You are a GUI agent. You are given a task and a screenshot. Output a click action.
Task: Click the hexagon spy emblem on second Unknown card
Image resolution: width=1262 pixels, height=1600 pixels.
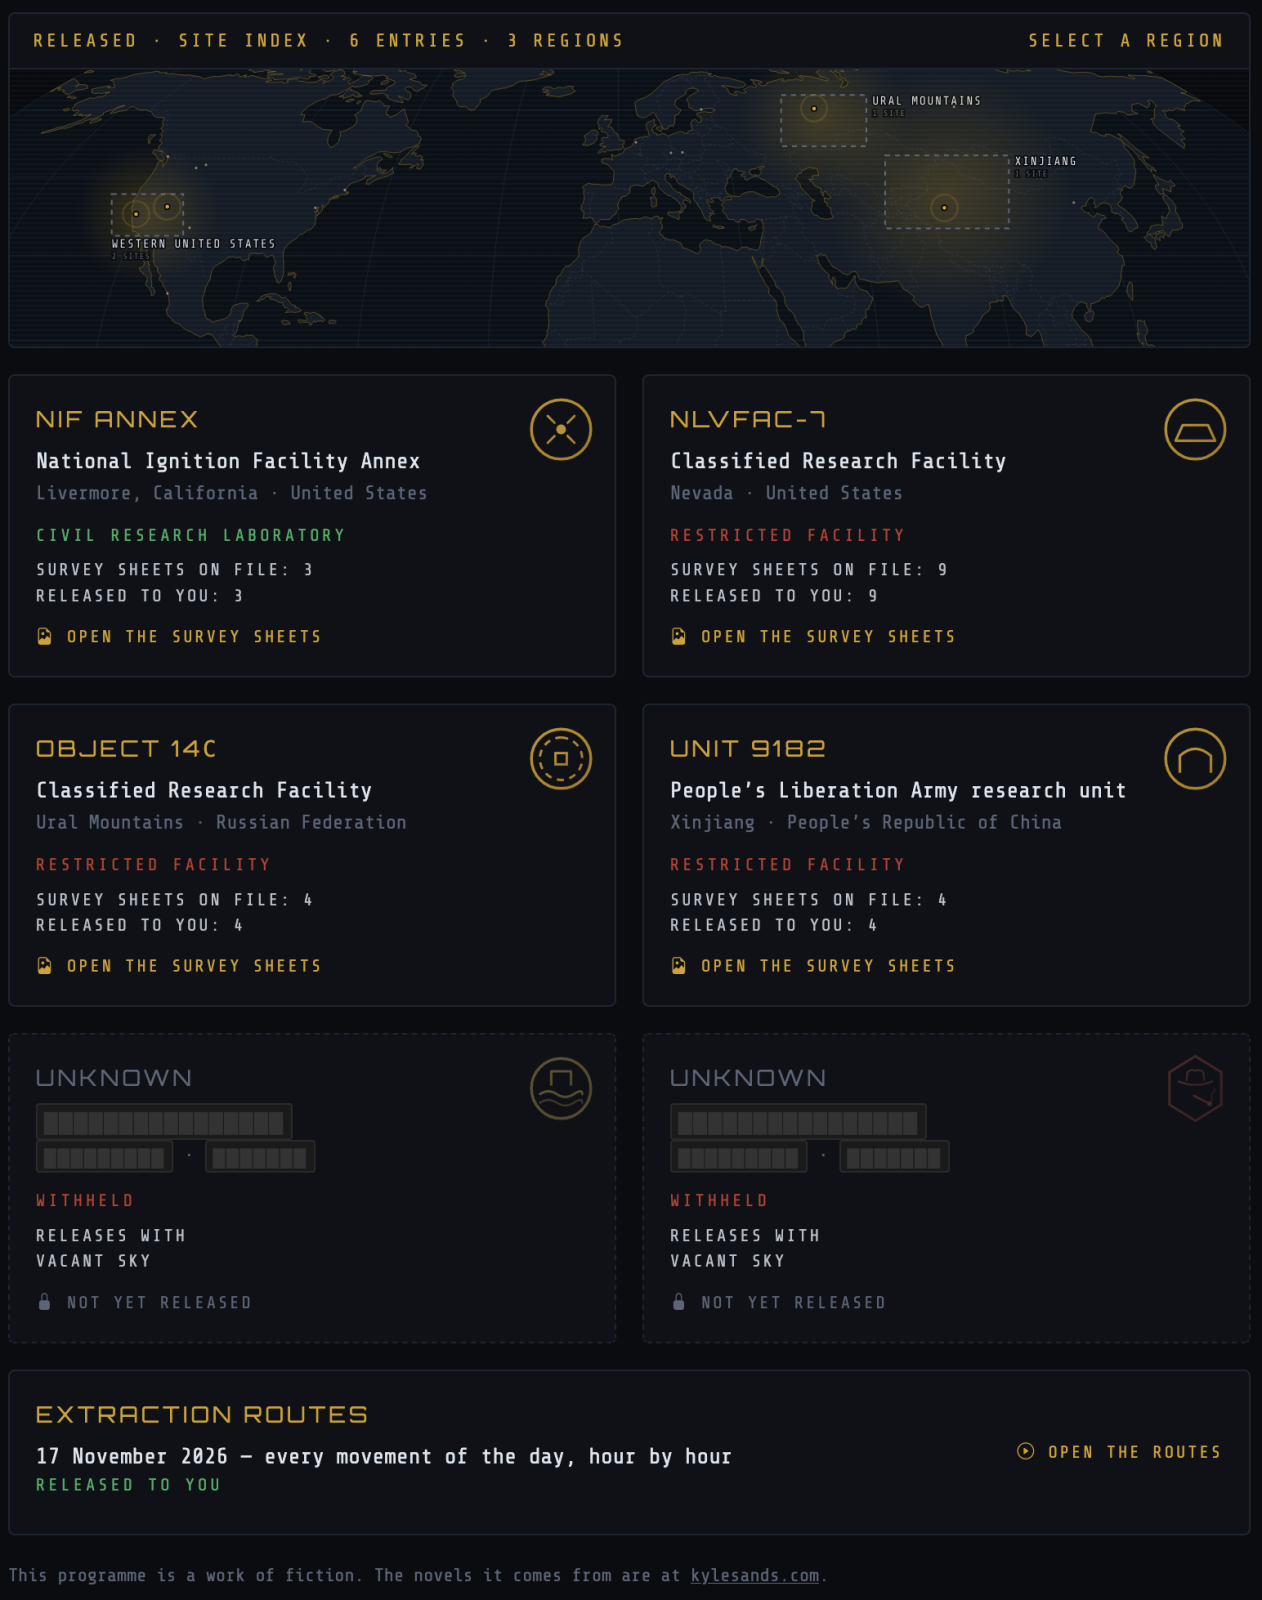[1195, 1088]
